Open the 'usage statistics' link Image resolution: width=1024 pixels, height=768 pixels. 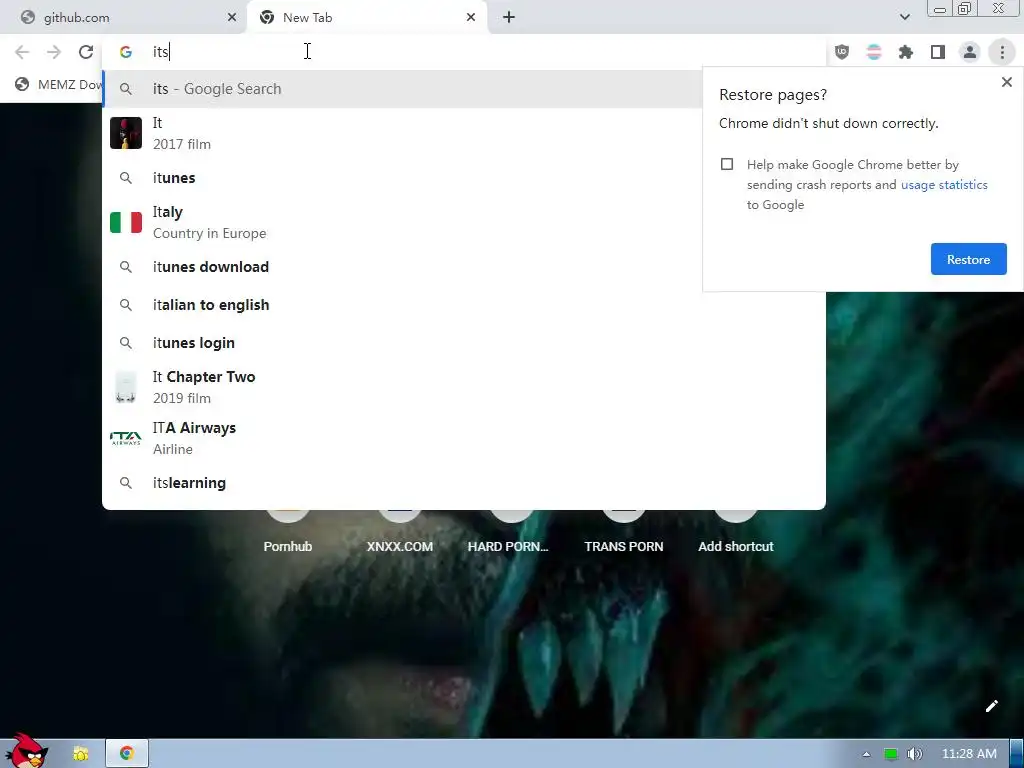click(944, 185)
